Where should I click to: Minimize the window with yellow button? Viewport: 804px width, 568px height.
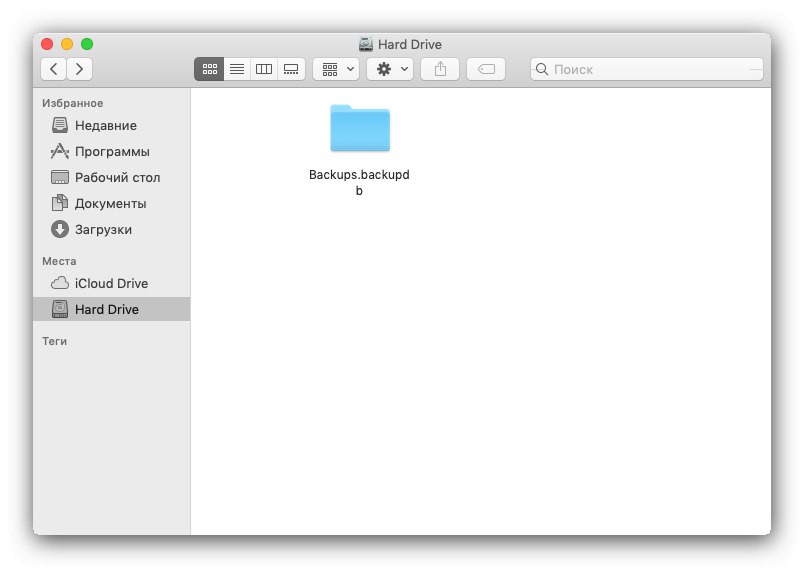(x=67, y=44)
